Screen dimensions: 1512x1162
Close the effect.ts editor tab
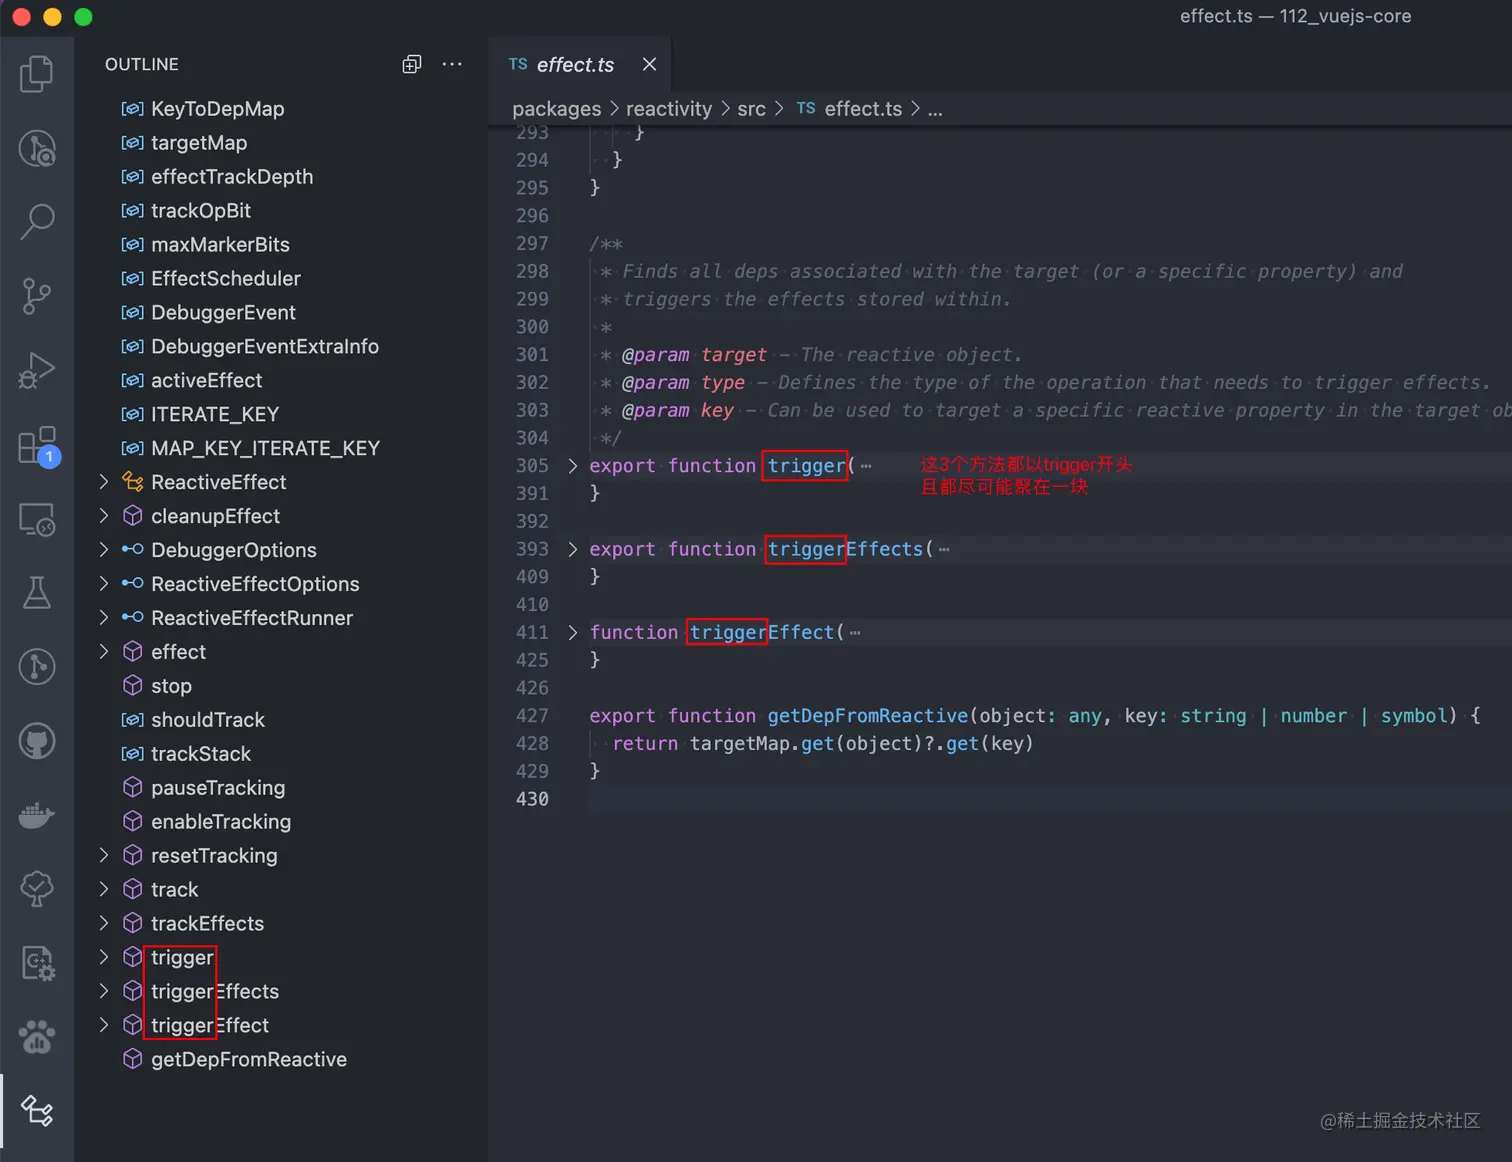[649, 64]
